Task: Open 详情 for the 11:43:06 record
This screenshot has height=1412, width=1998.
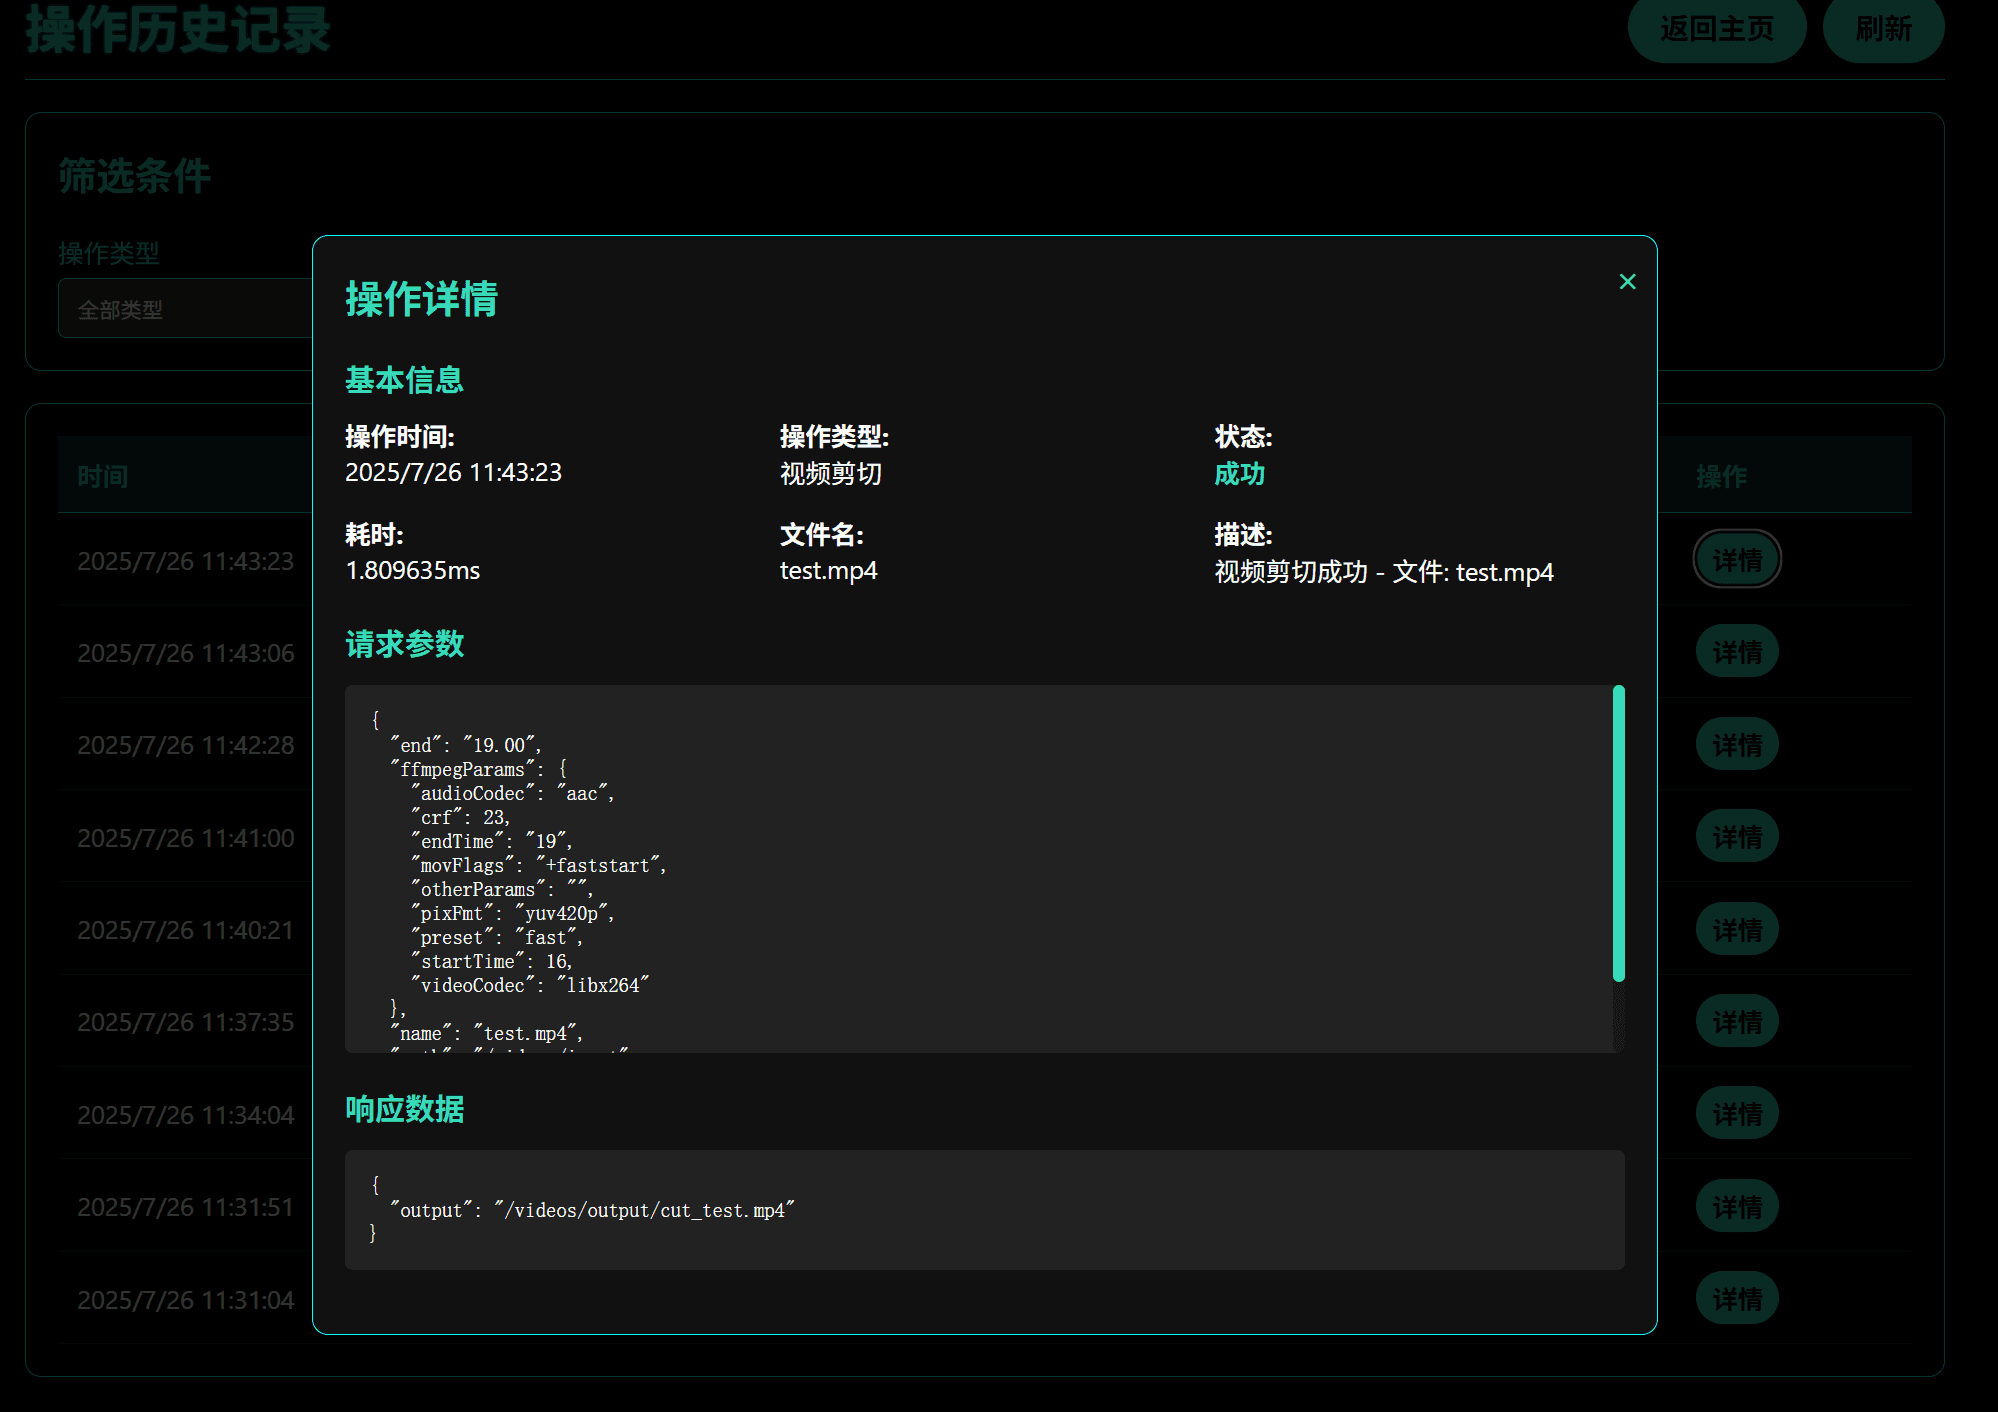Action: (x=1737, y=652)
